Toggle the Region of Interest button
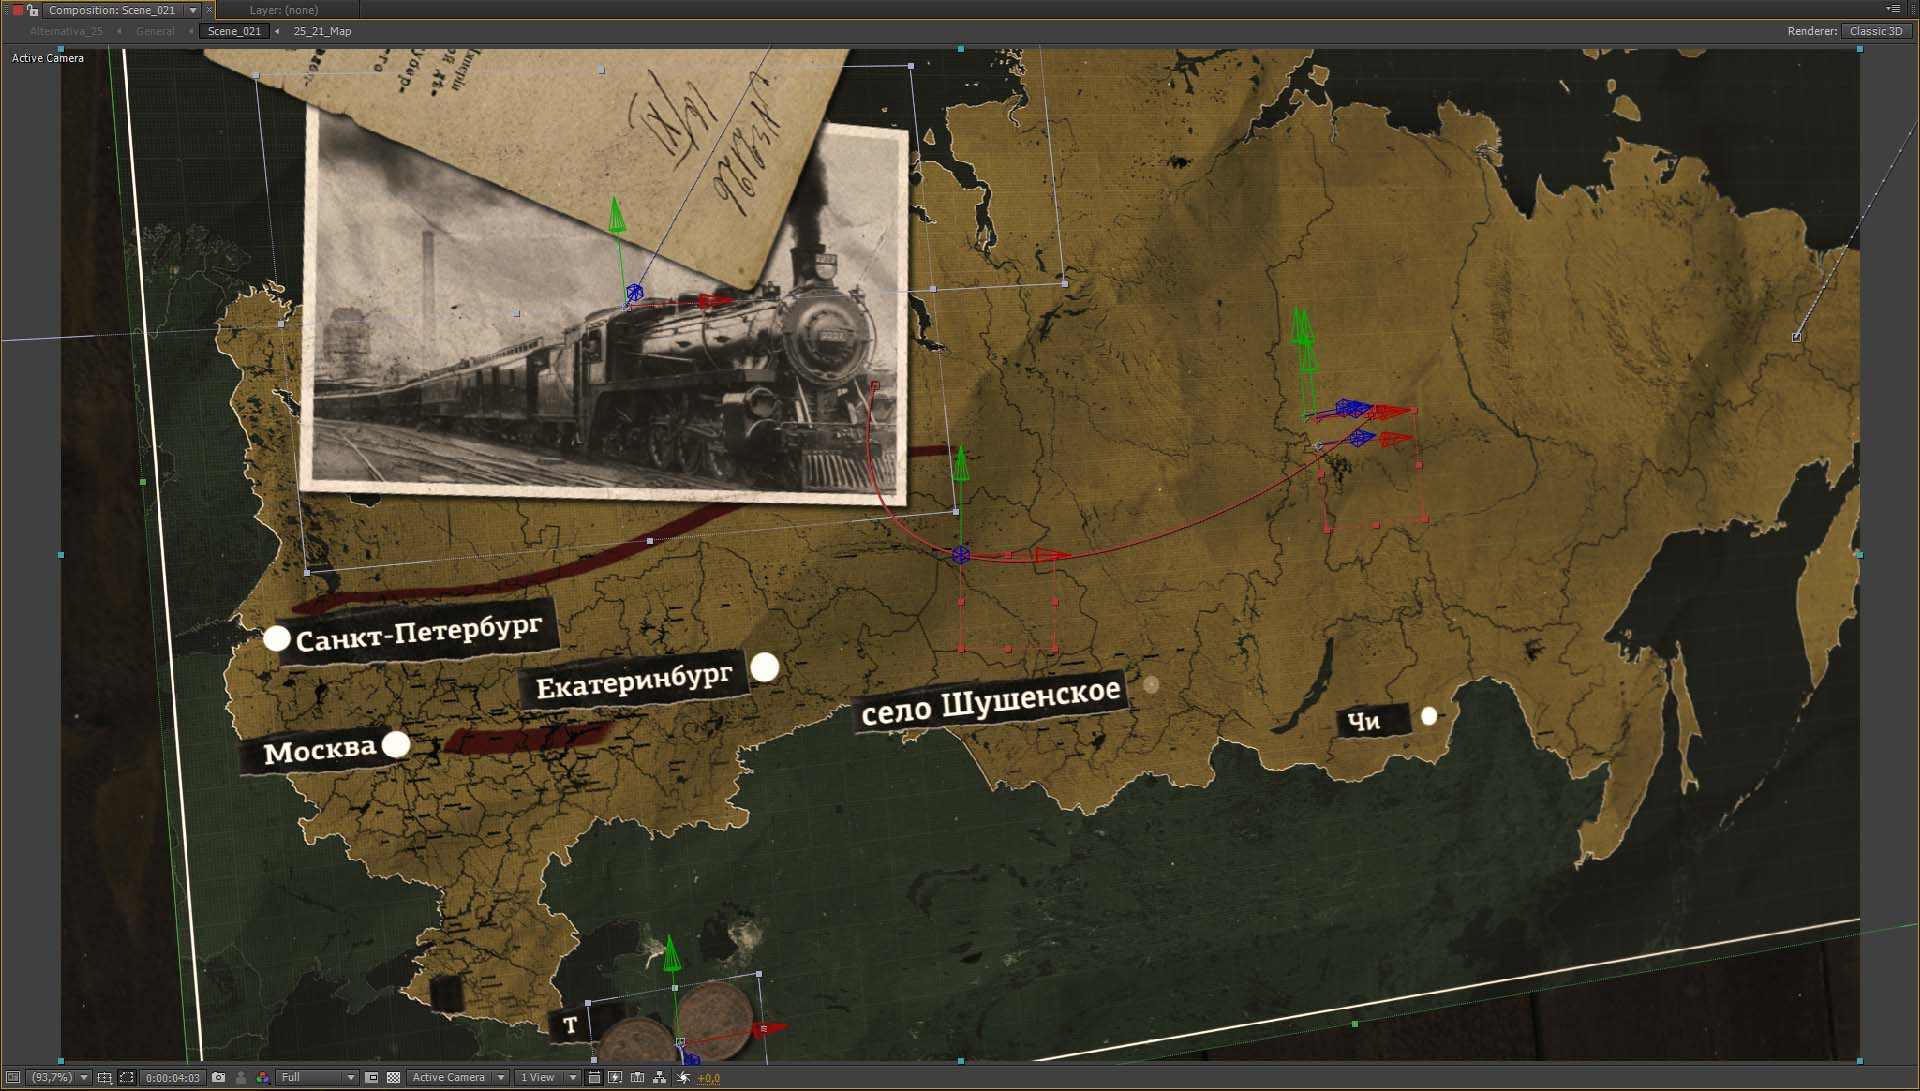Viewport: 1920px width, 1091px height. pyautogui.click(x=372, y=1077)
